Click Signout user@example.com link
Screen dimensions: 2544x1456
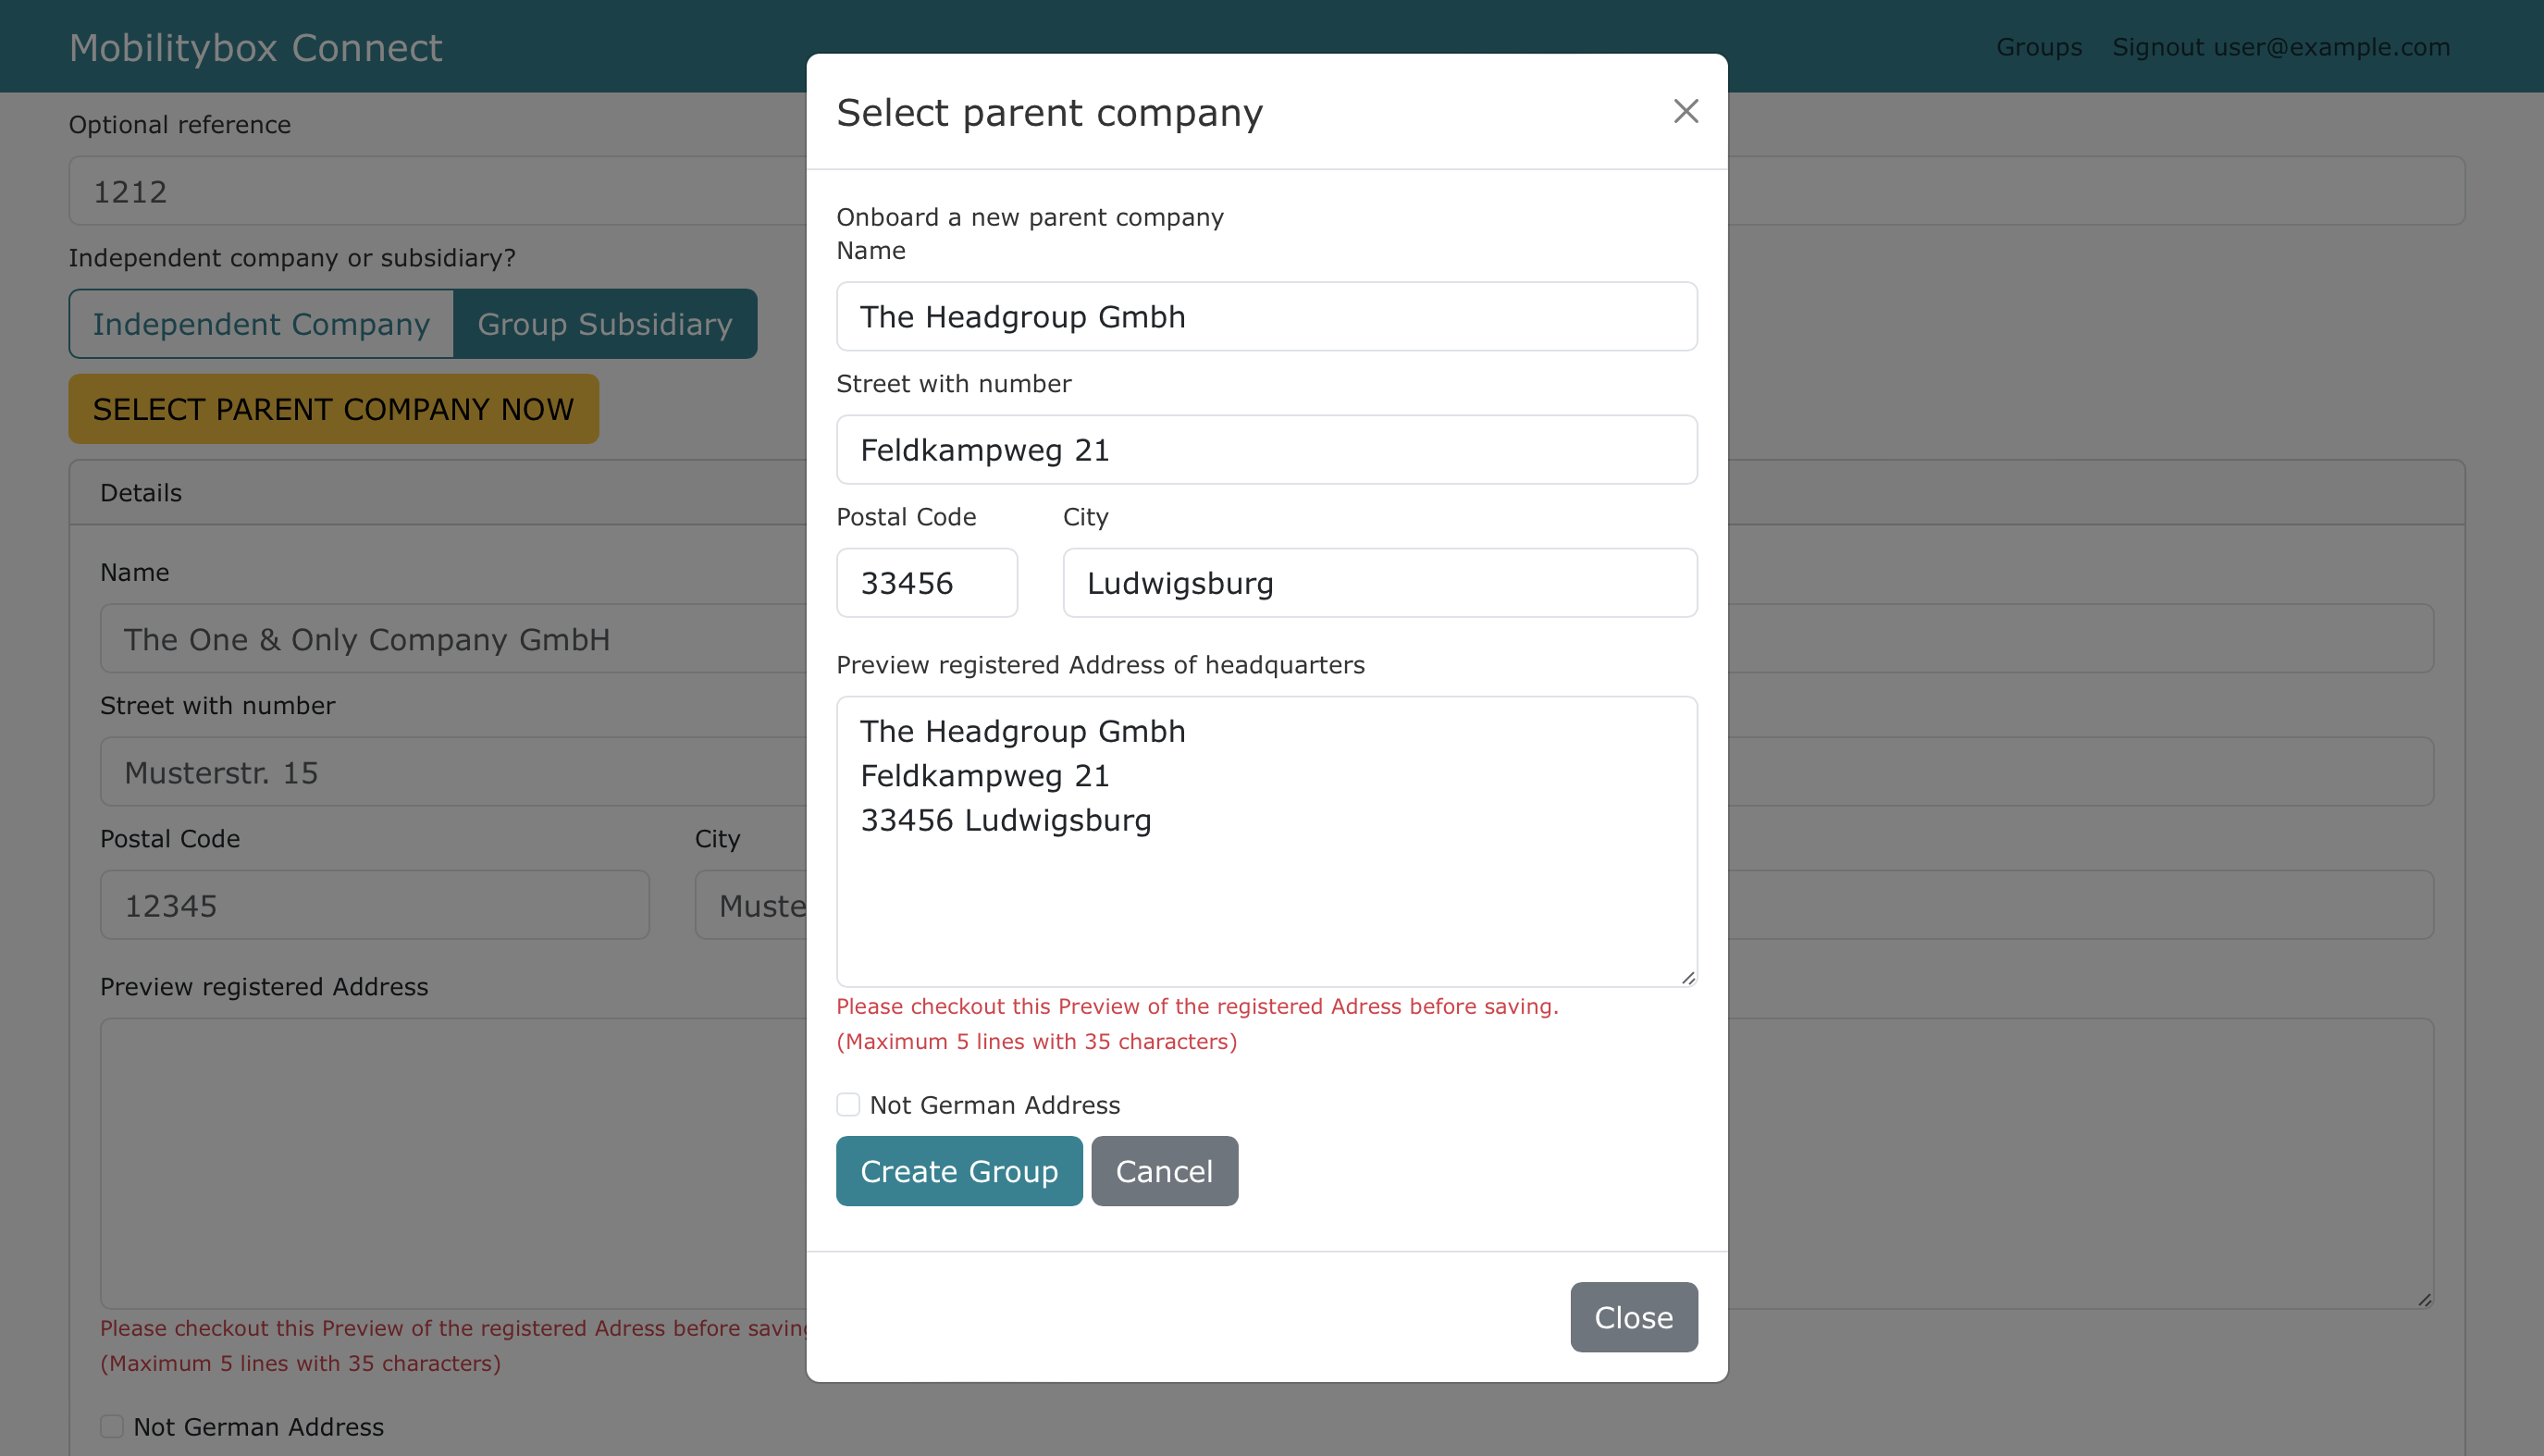pos(2281,47)
